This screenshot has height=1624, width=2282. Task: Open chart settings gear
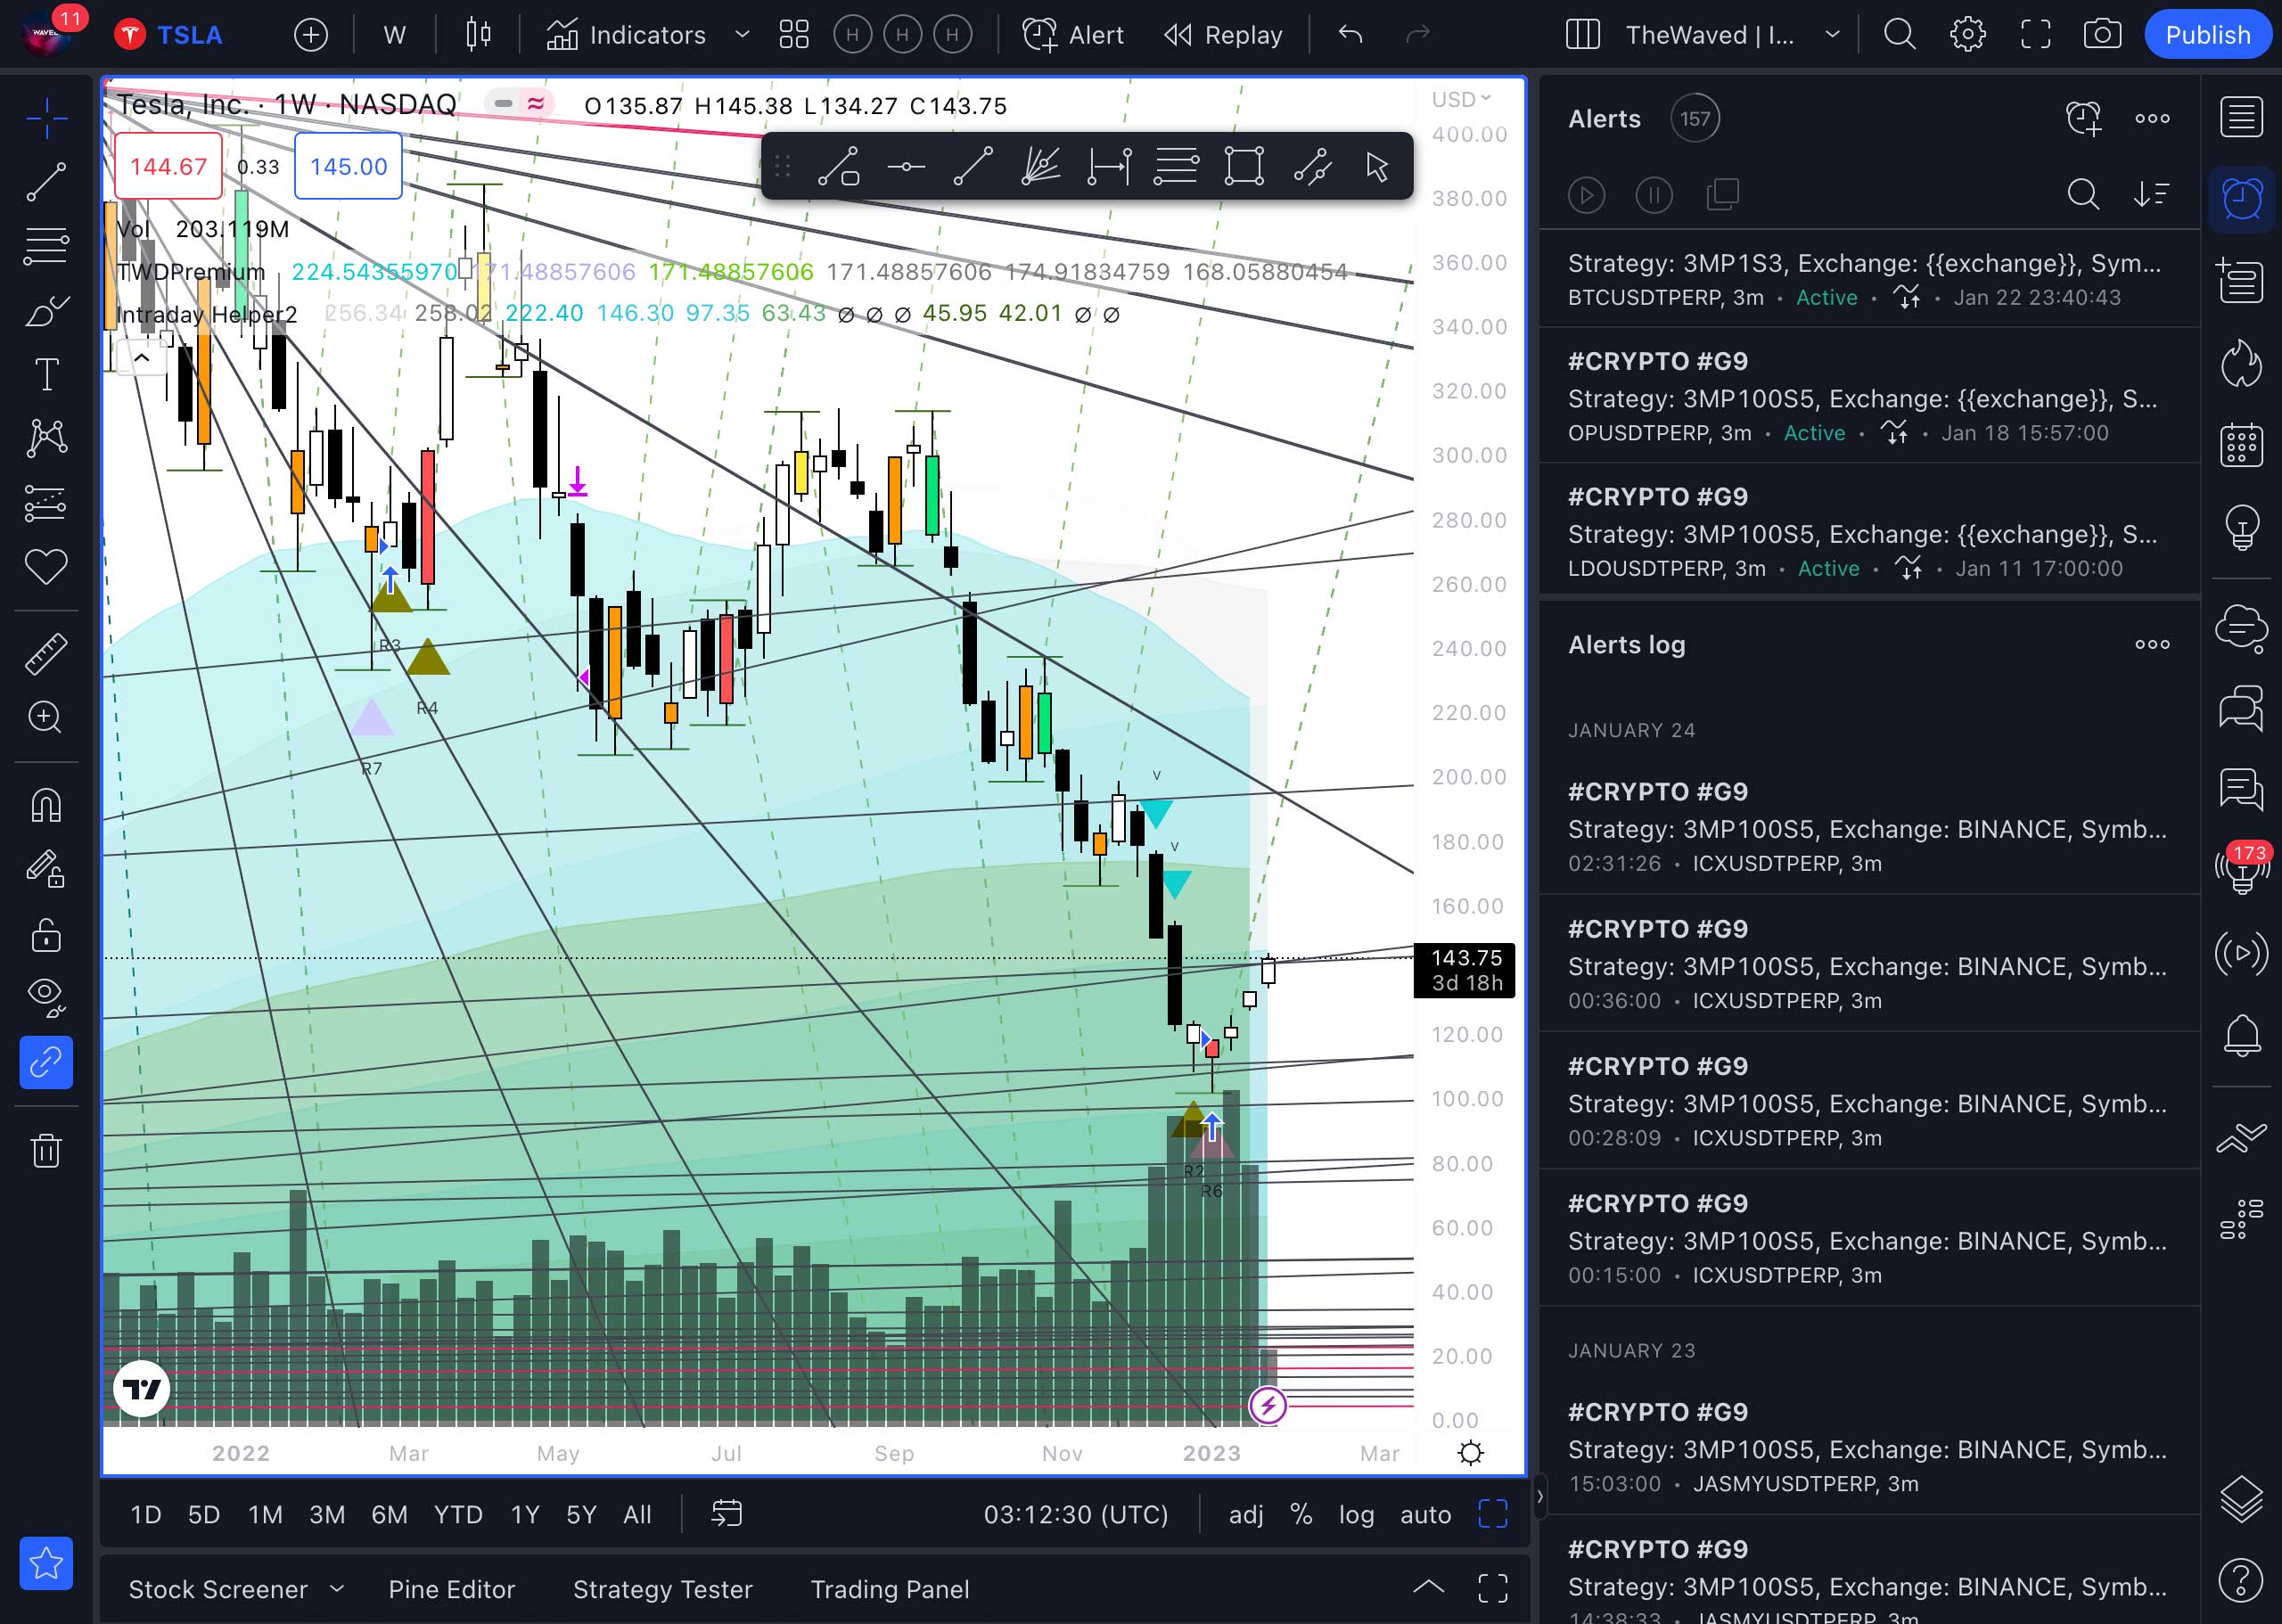pyautogui.click(x=1967, y=35)
